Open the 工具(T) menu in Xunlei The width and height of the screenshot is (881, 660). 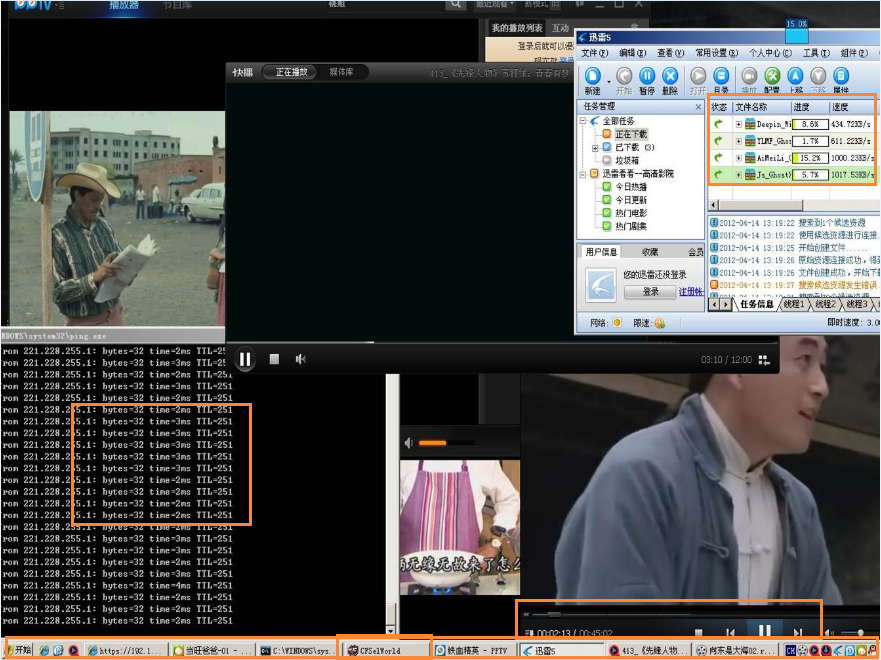click(x=816, y=53)
